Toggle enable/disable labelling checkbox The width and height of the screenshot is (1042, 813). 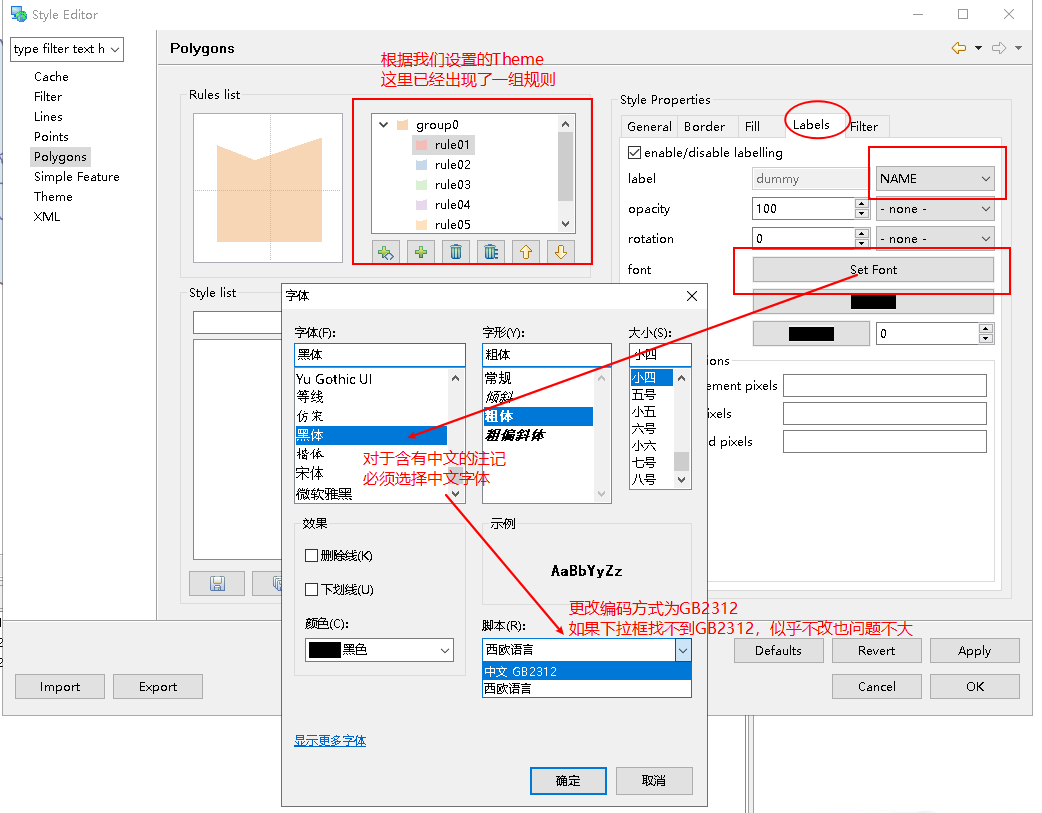click(x=635, y=153)
